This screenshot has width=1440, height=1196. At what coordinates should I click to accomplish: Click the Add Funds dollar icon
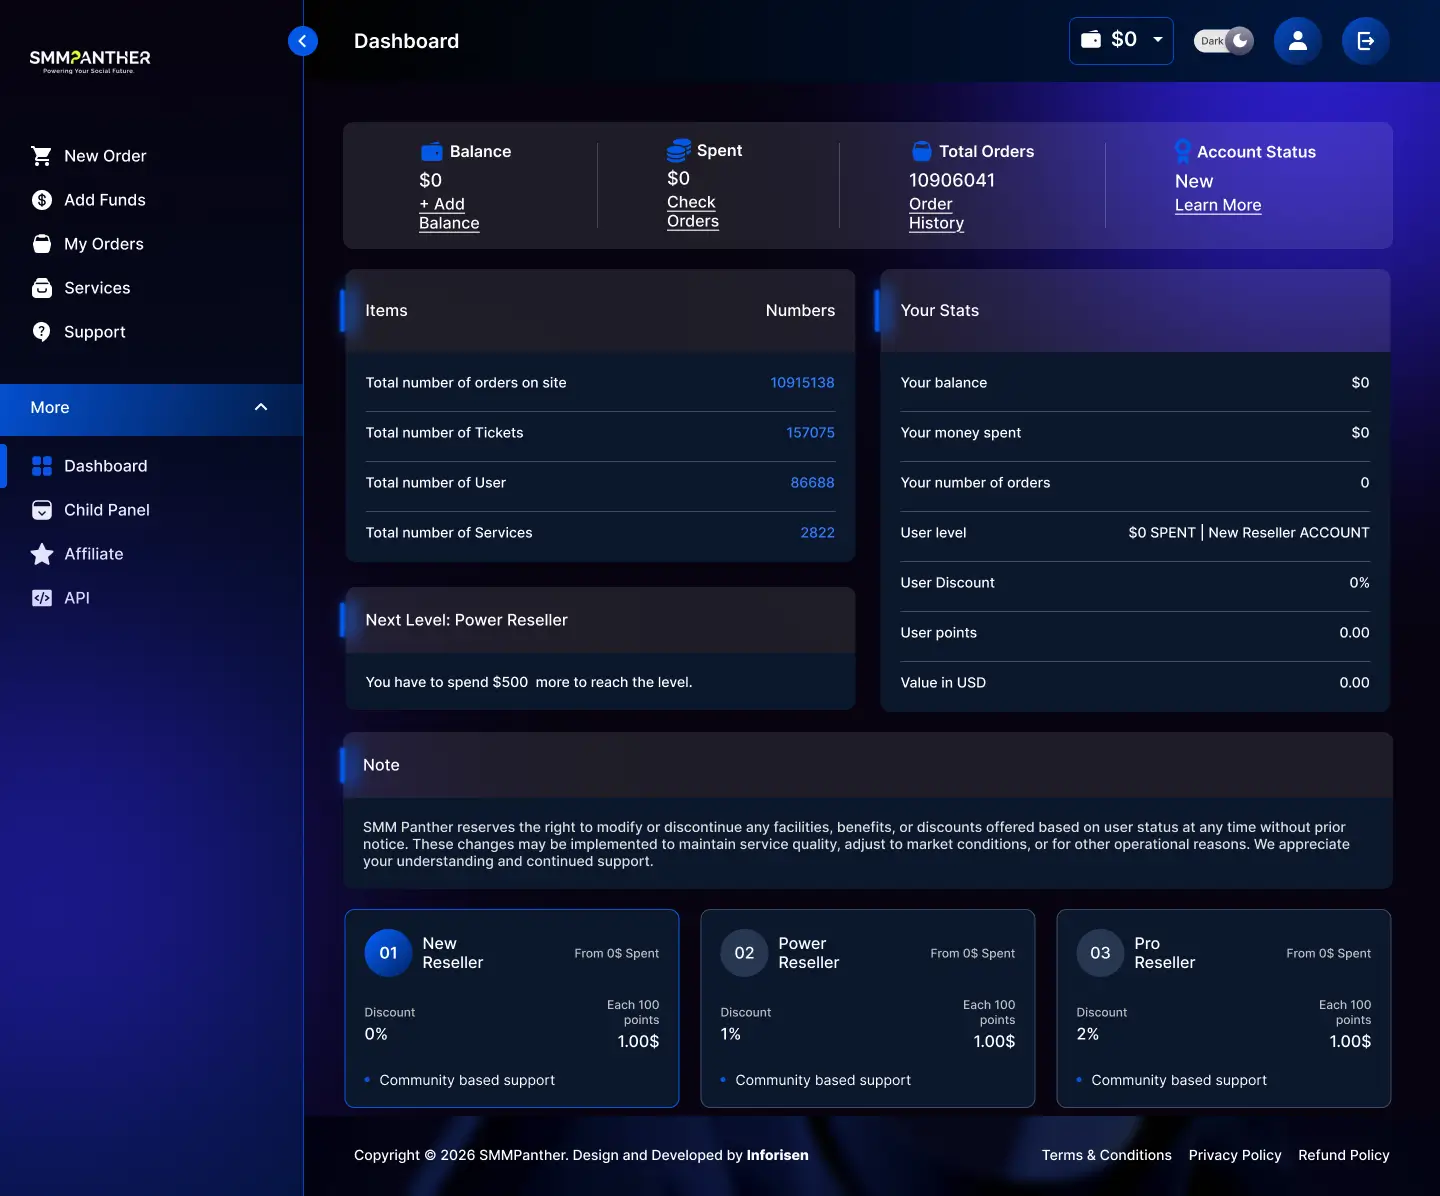[41, 200]
